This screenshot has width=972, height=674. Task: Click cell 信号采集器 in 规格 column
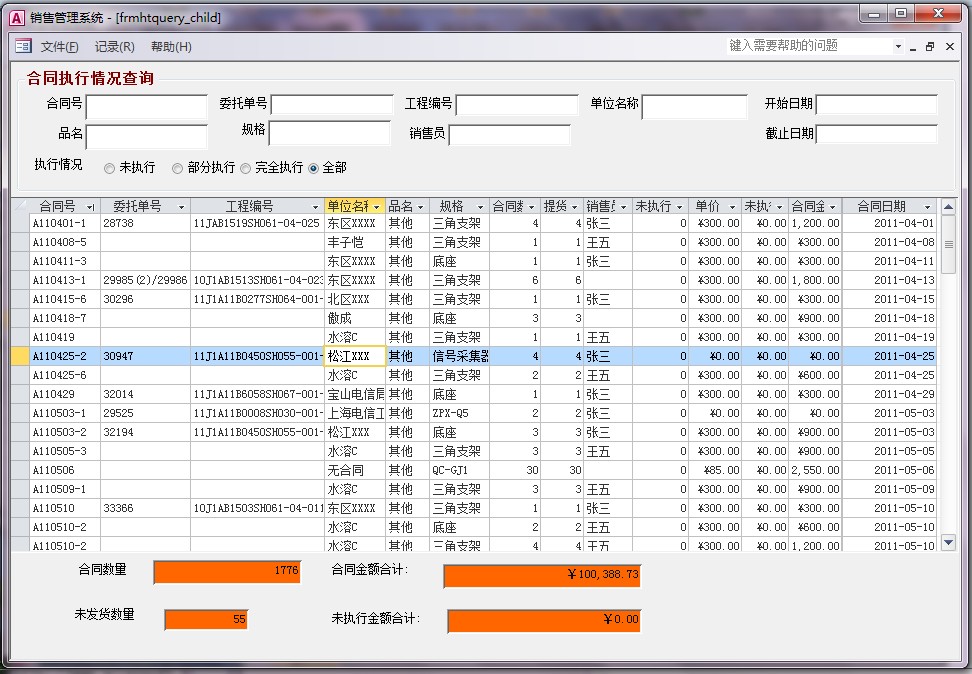[x=459, y=357]
